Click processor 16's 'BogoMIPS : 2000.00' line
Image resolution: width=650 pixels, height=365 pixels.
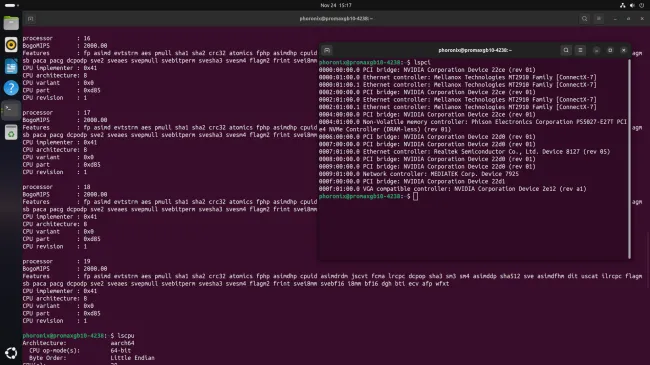click(x=65, y=46)
